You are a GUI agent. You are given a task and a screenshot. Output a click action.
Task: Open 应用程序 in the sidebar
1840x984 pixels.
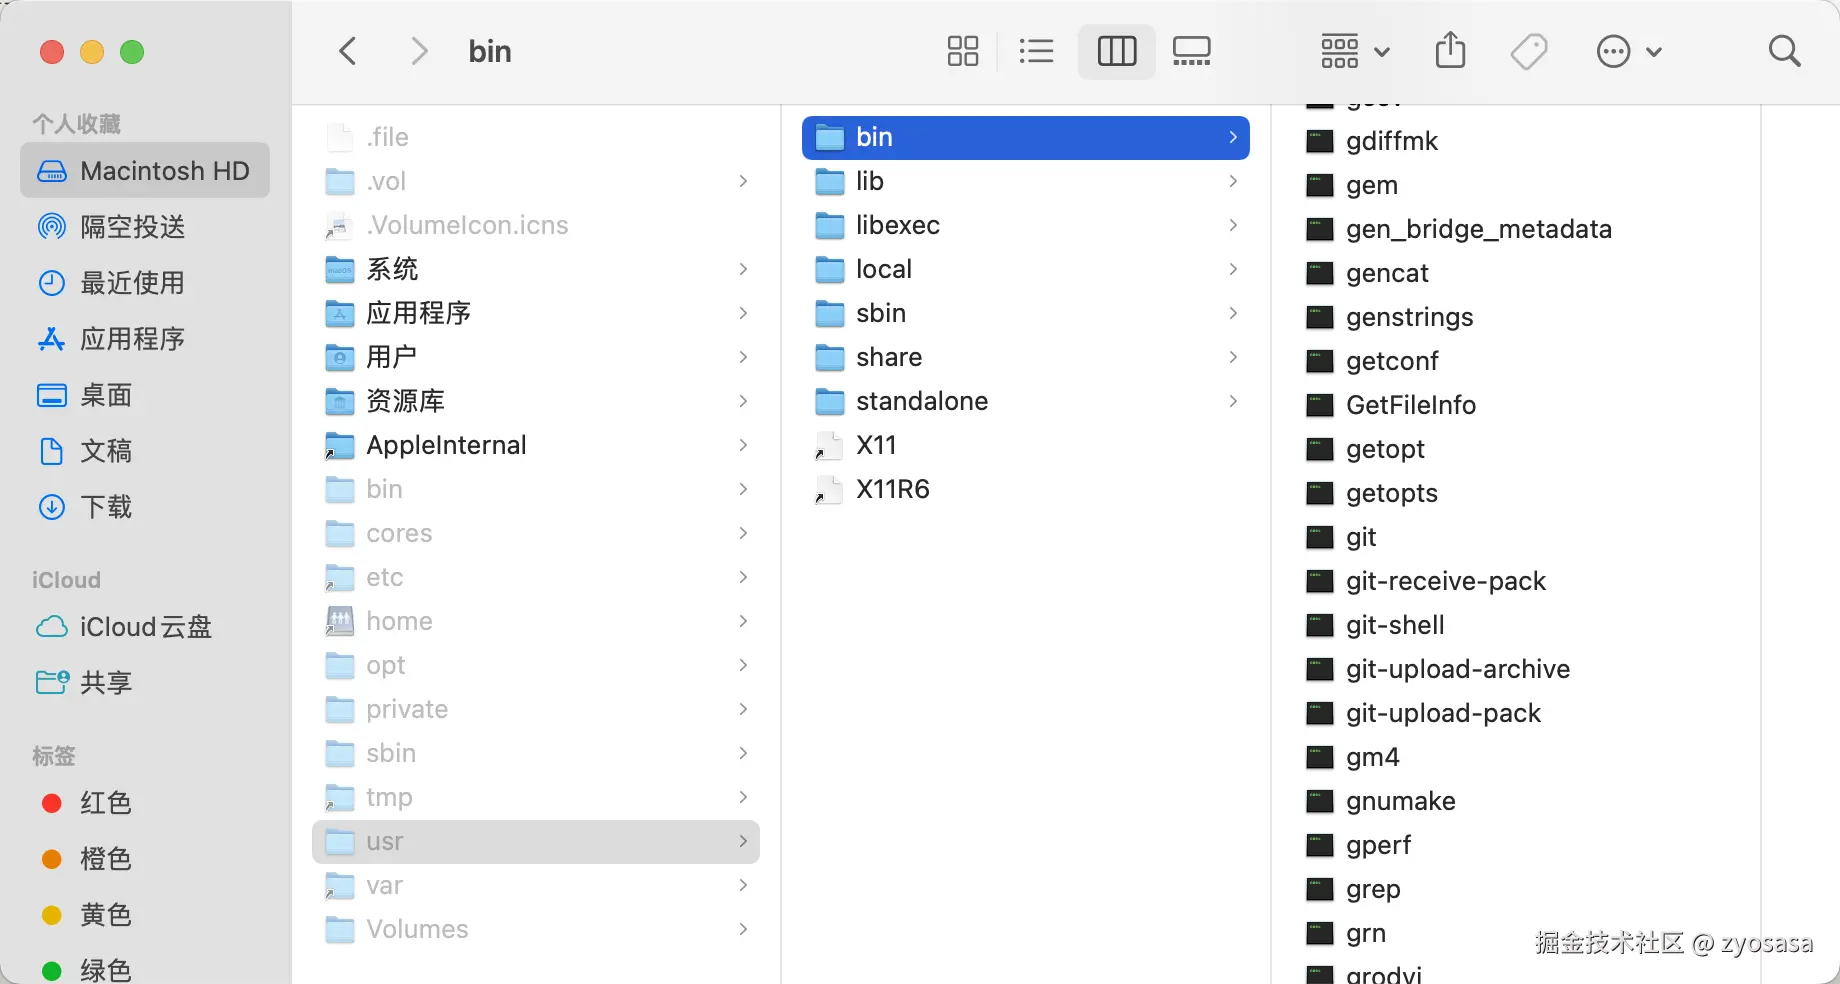coord(145,339)
